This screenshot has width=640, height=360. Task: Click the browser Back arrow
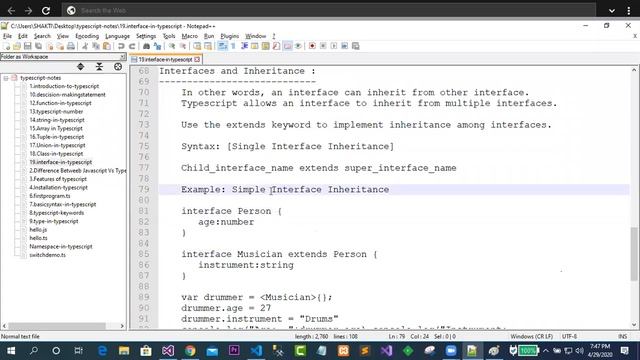pyautogui.click(x=11, y=11)
